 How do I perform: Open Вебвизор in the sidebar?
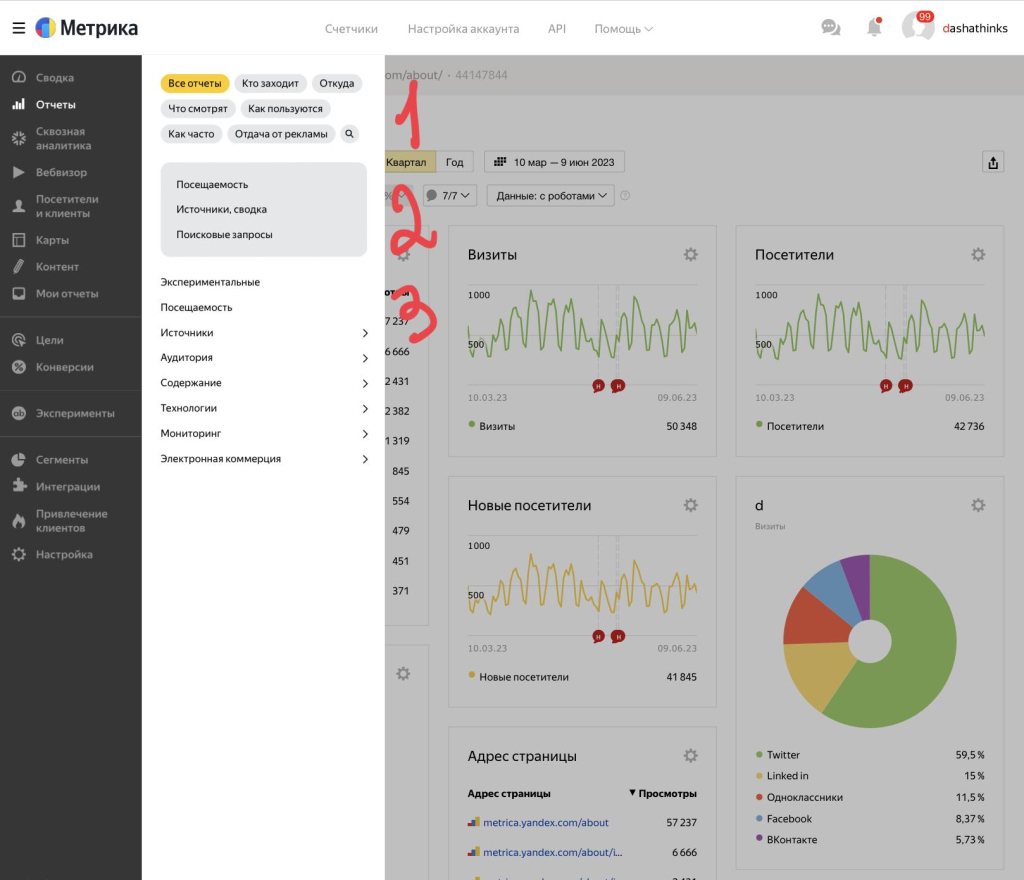[x=61, y=172]
